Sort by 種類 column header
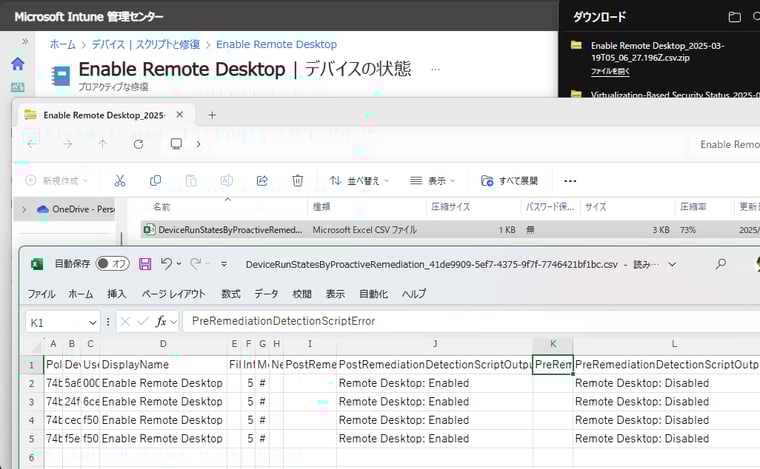This screenshot has height=469, width=760. coord(321,207)
